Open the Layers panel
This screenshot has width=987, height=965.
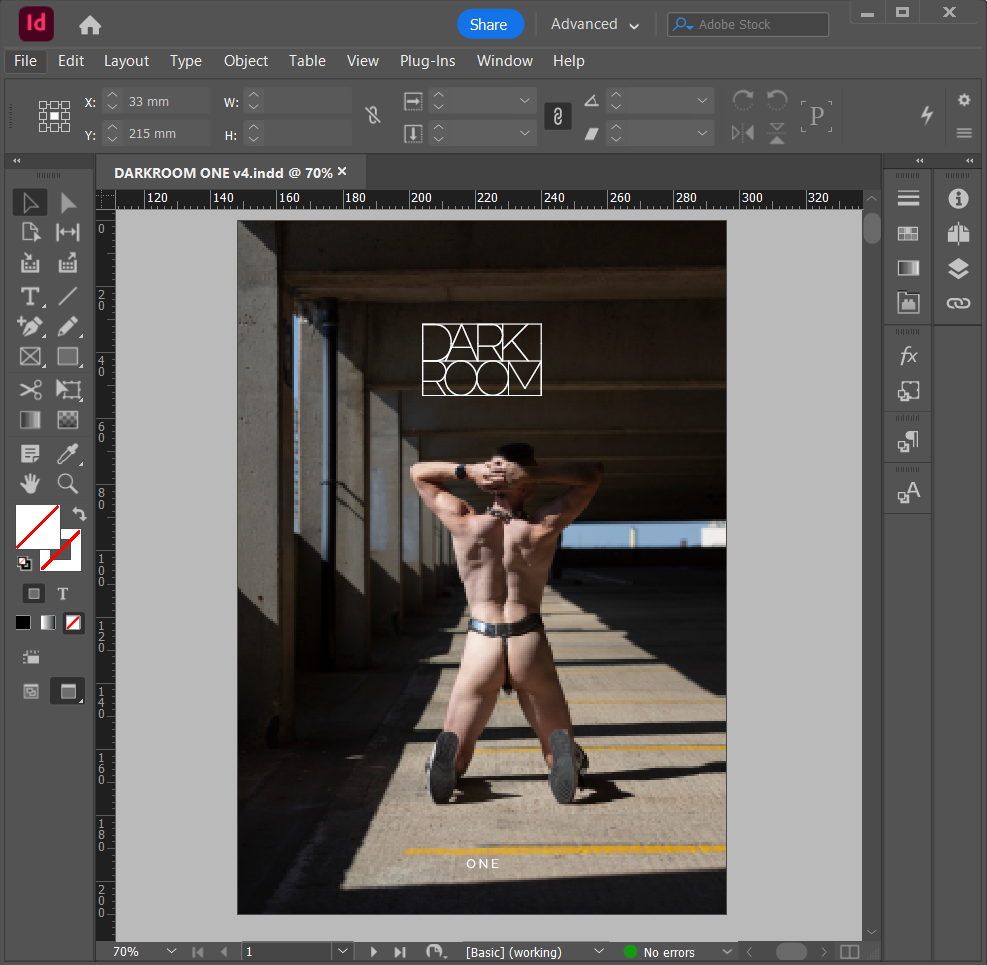tap(958, 269)
